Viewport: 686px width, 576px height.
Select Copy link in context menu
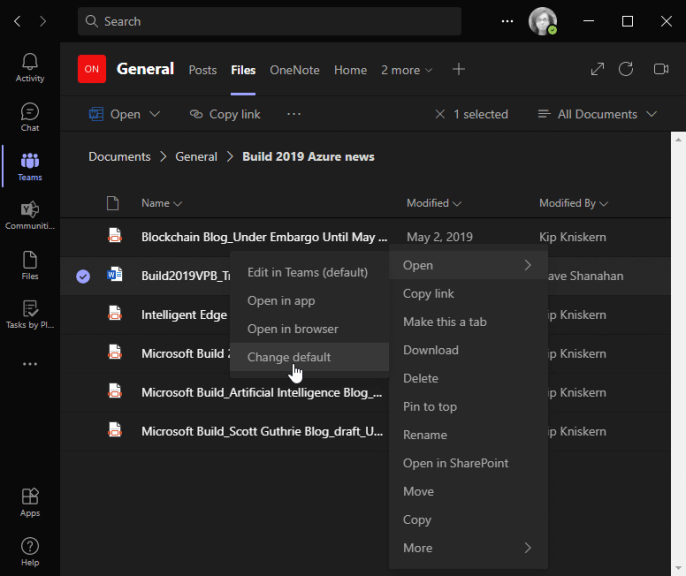coord(468,293)
